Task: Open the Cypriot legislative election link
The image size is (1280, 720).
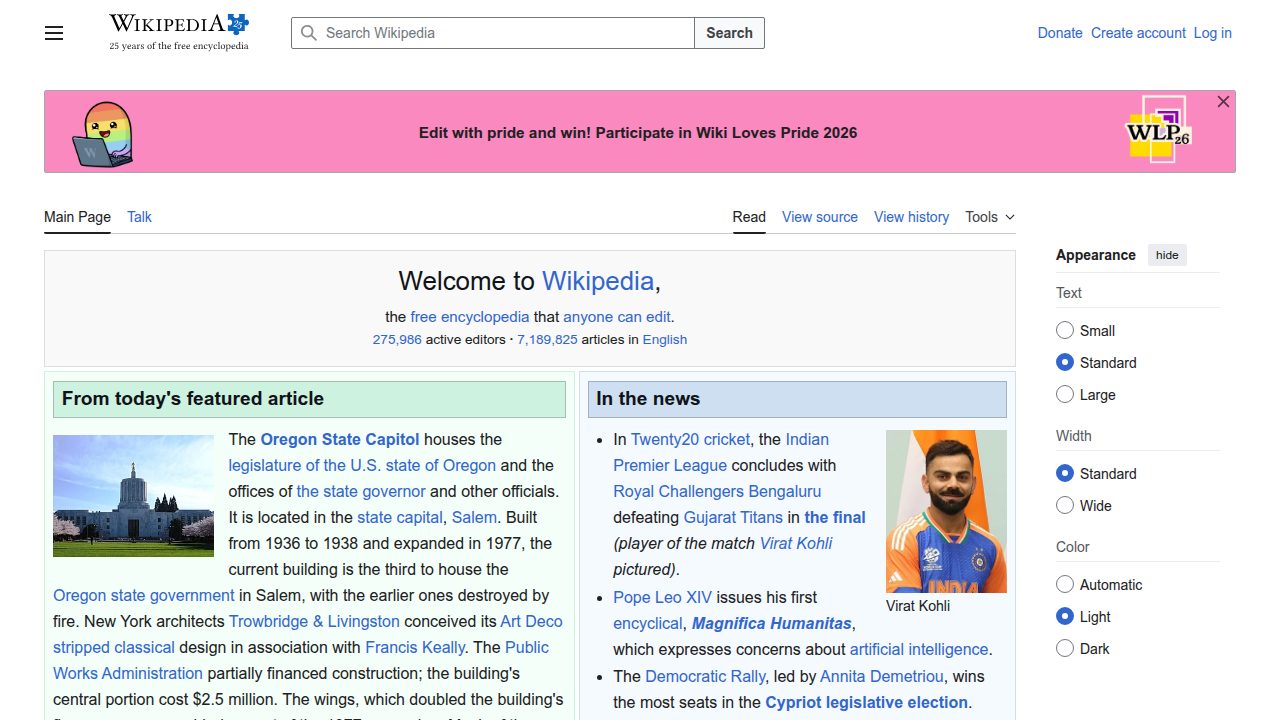Action: (x=866, y=702)
